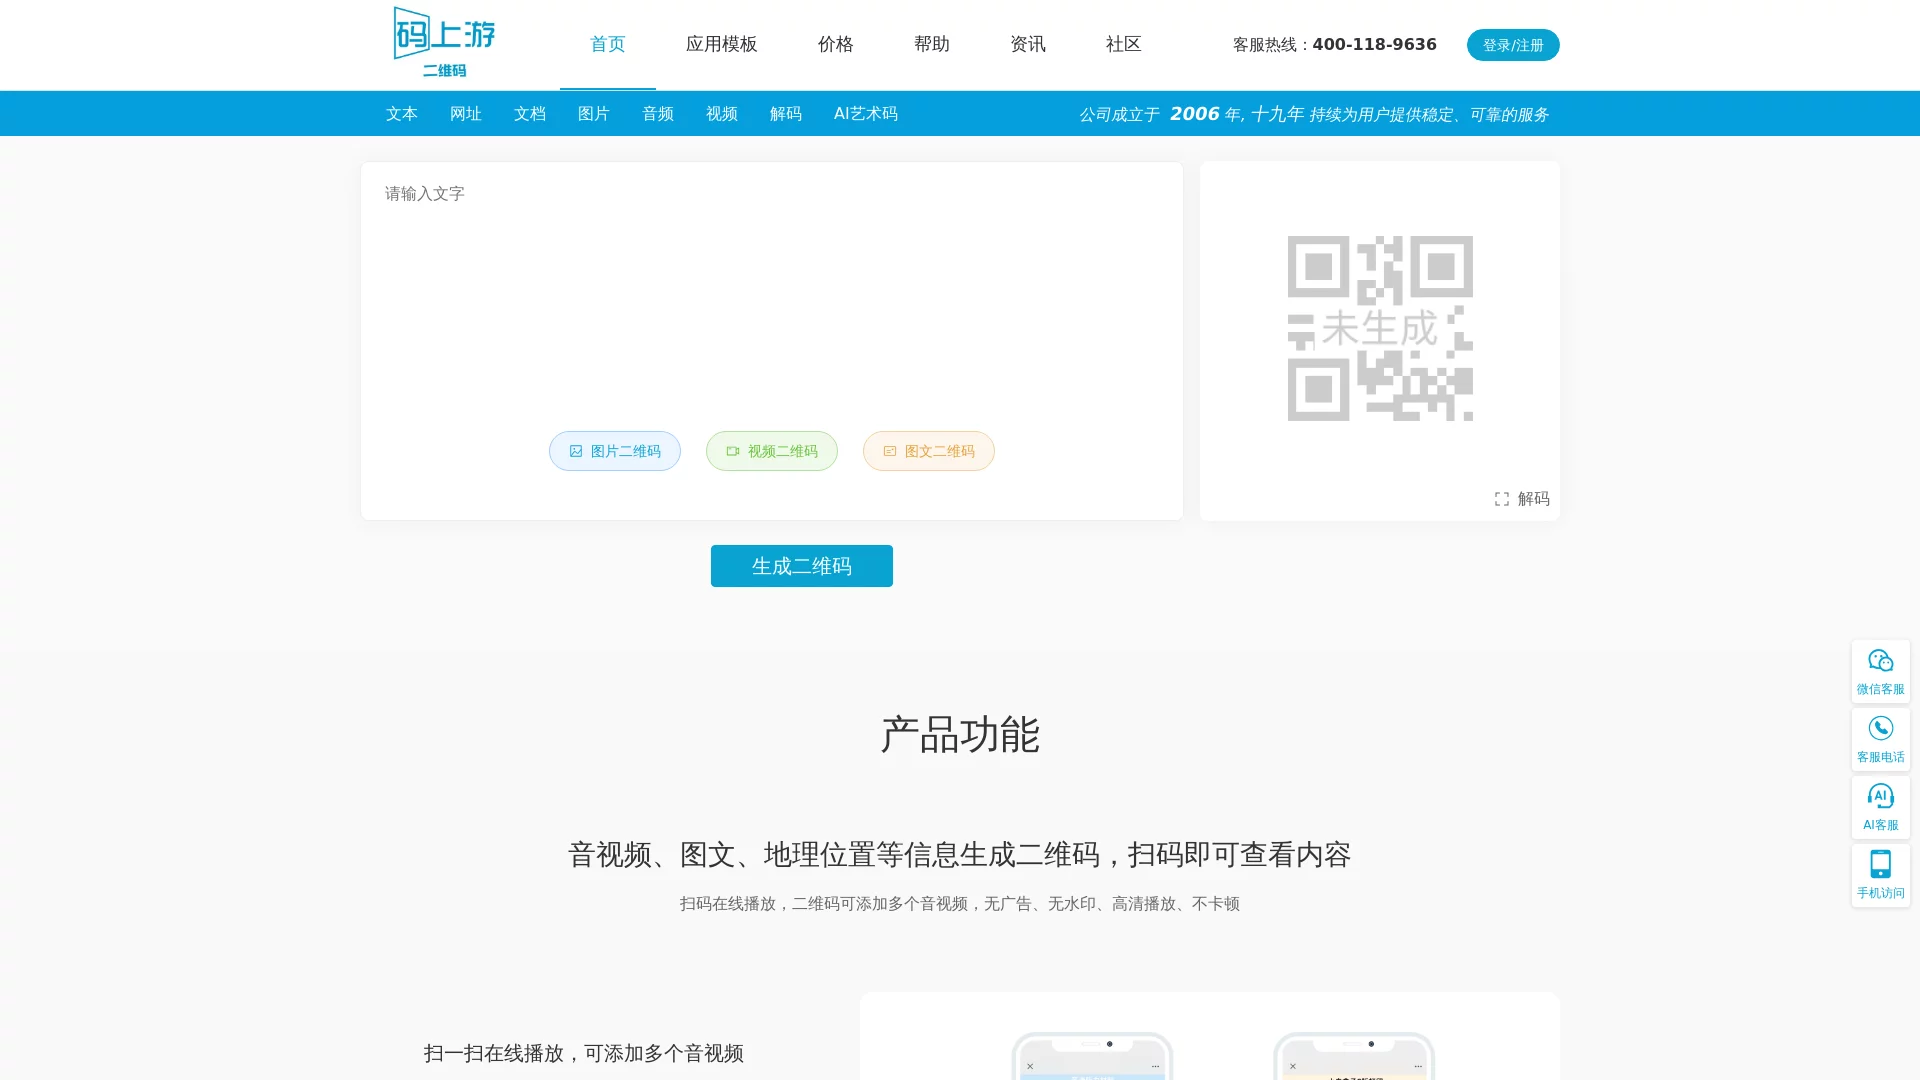Switch to the 音频 tab
1920x1080 pixels.
[657, 113]
